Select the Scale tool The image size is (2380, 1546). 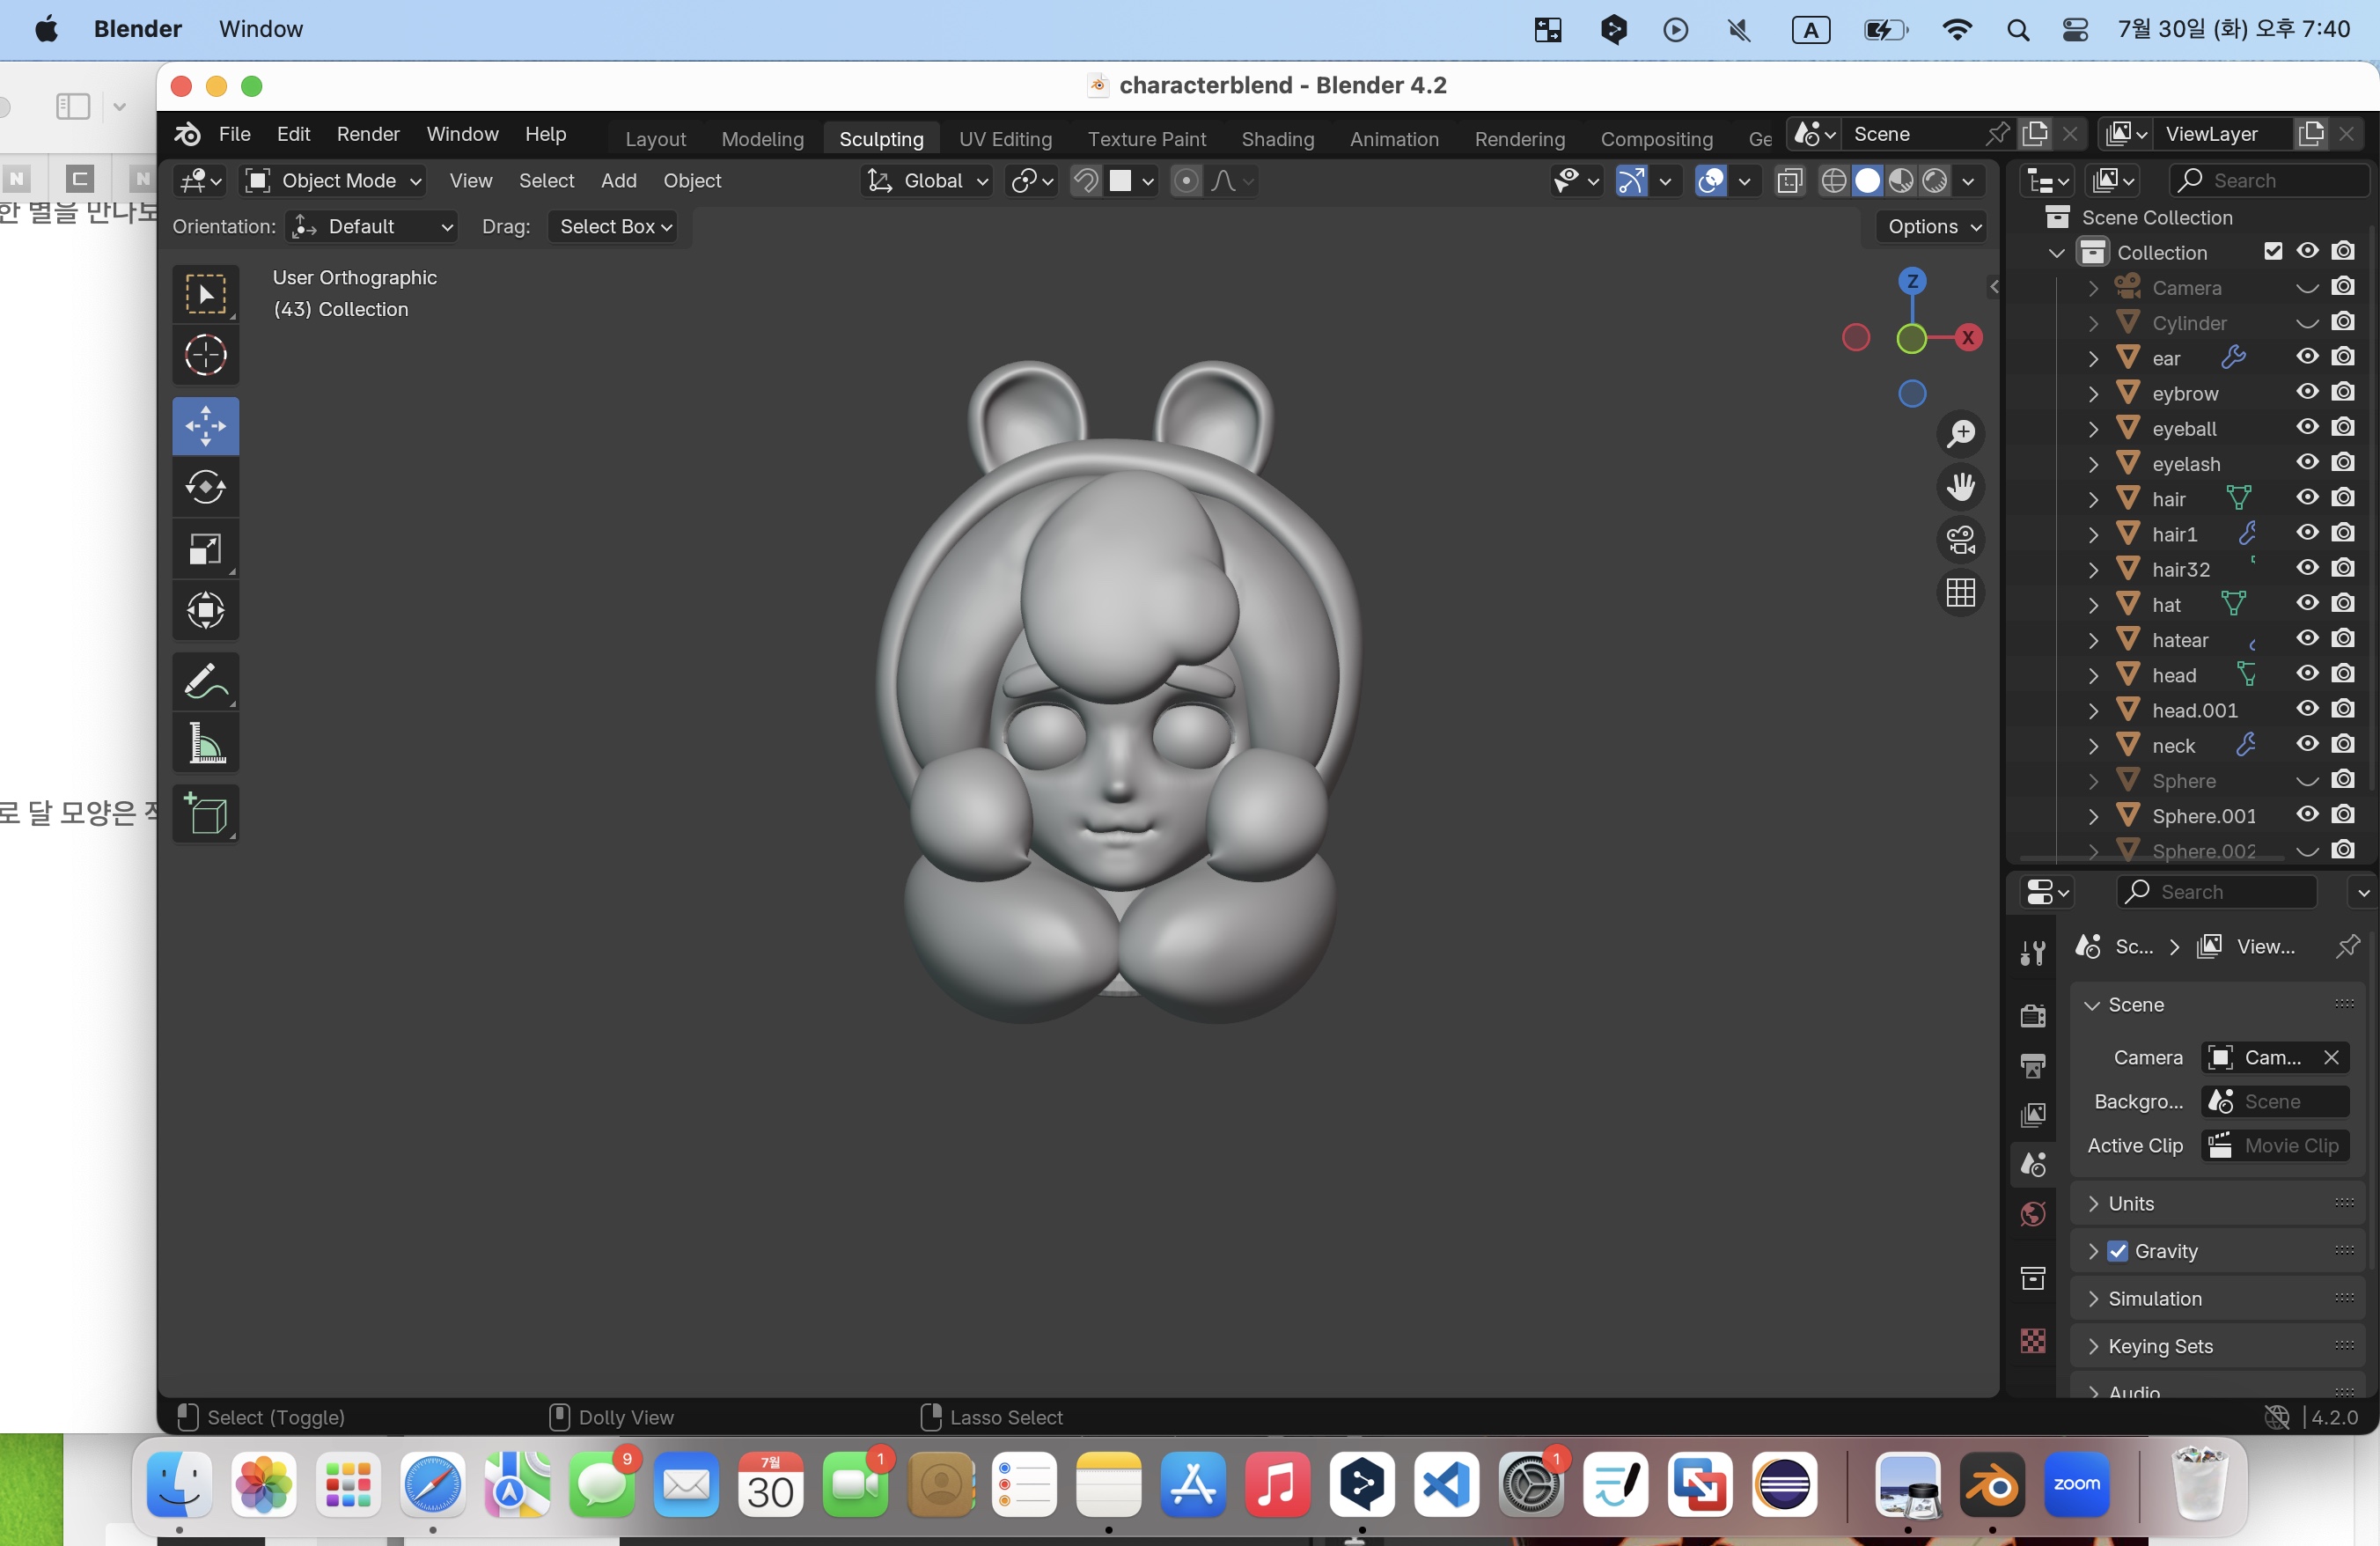pos(205,549)
